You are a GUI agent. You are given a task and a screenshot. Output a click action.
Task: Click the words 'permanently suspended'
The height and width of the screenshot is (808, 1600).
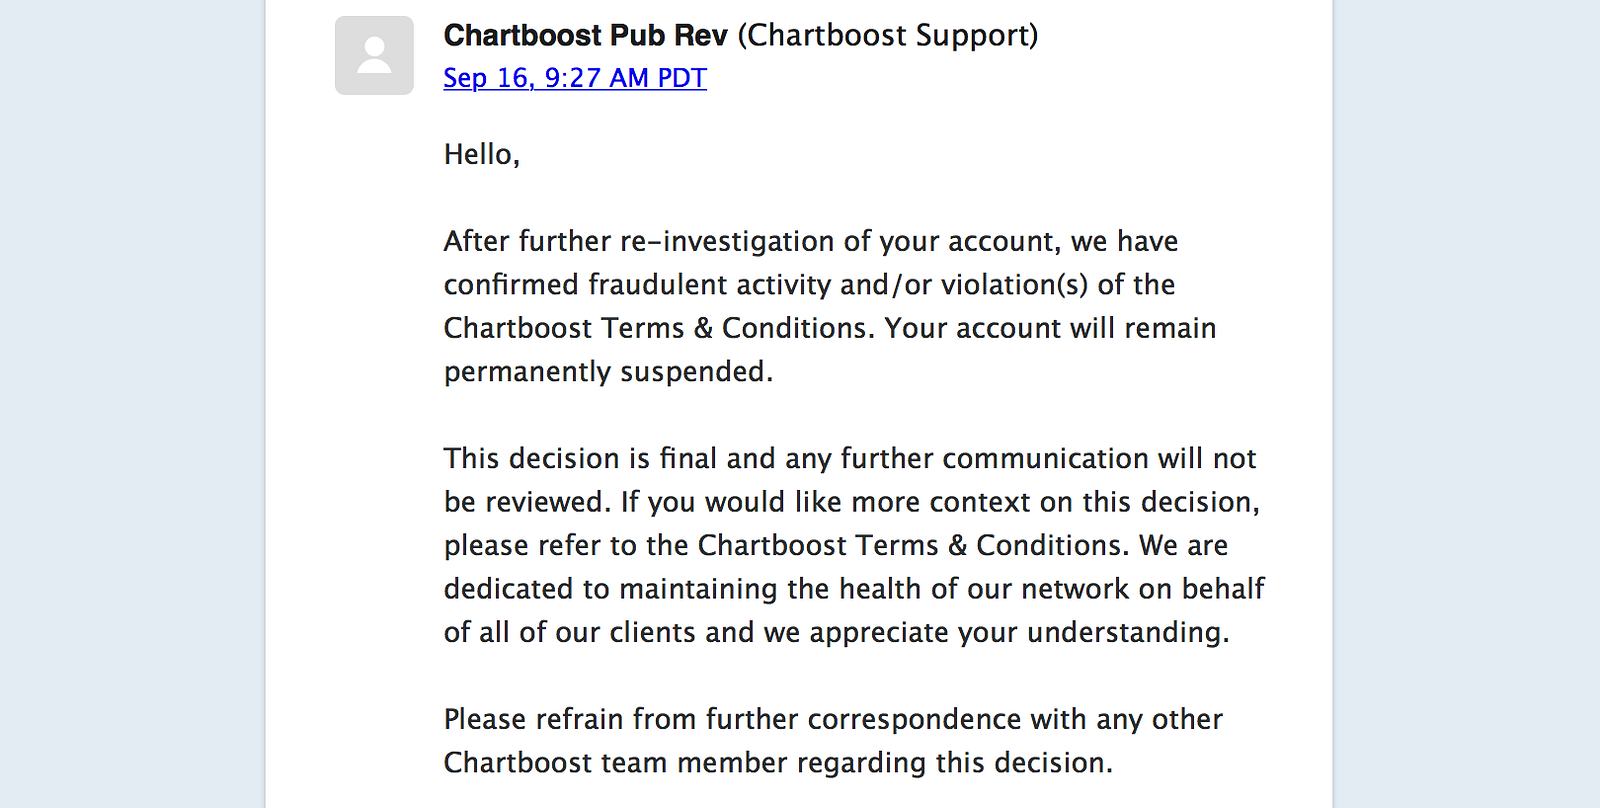click(x=606, y=372)
